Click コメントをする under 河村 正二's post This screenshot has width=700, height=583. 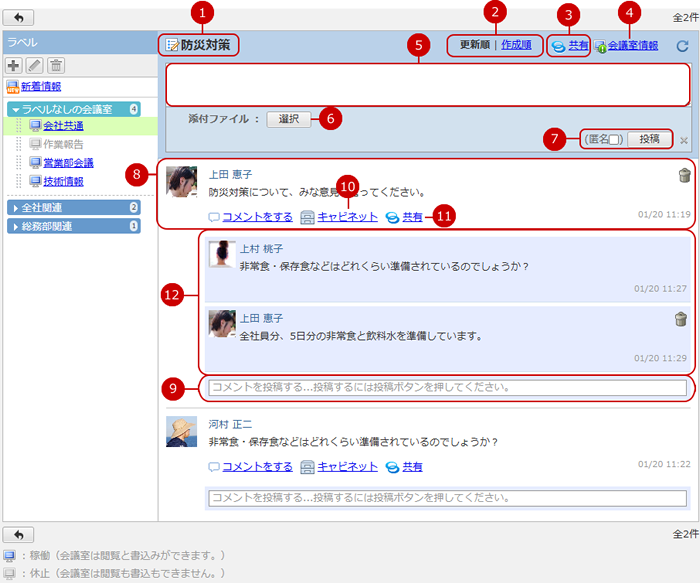click(x=258, y=467)
